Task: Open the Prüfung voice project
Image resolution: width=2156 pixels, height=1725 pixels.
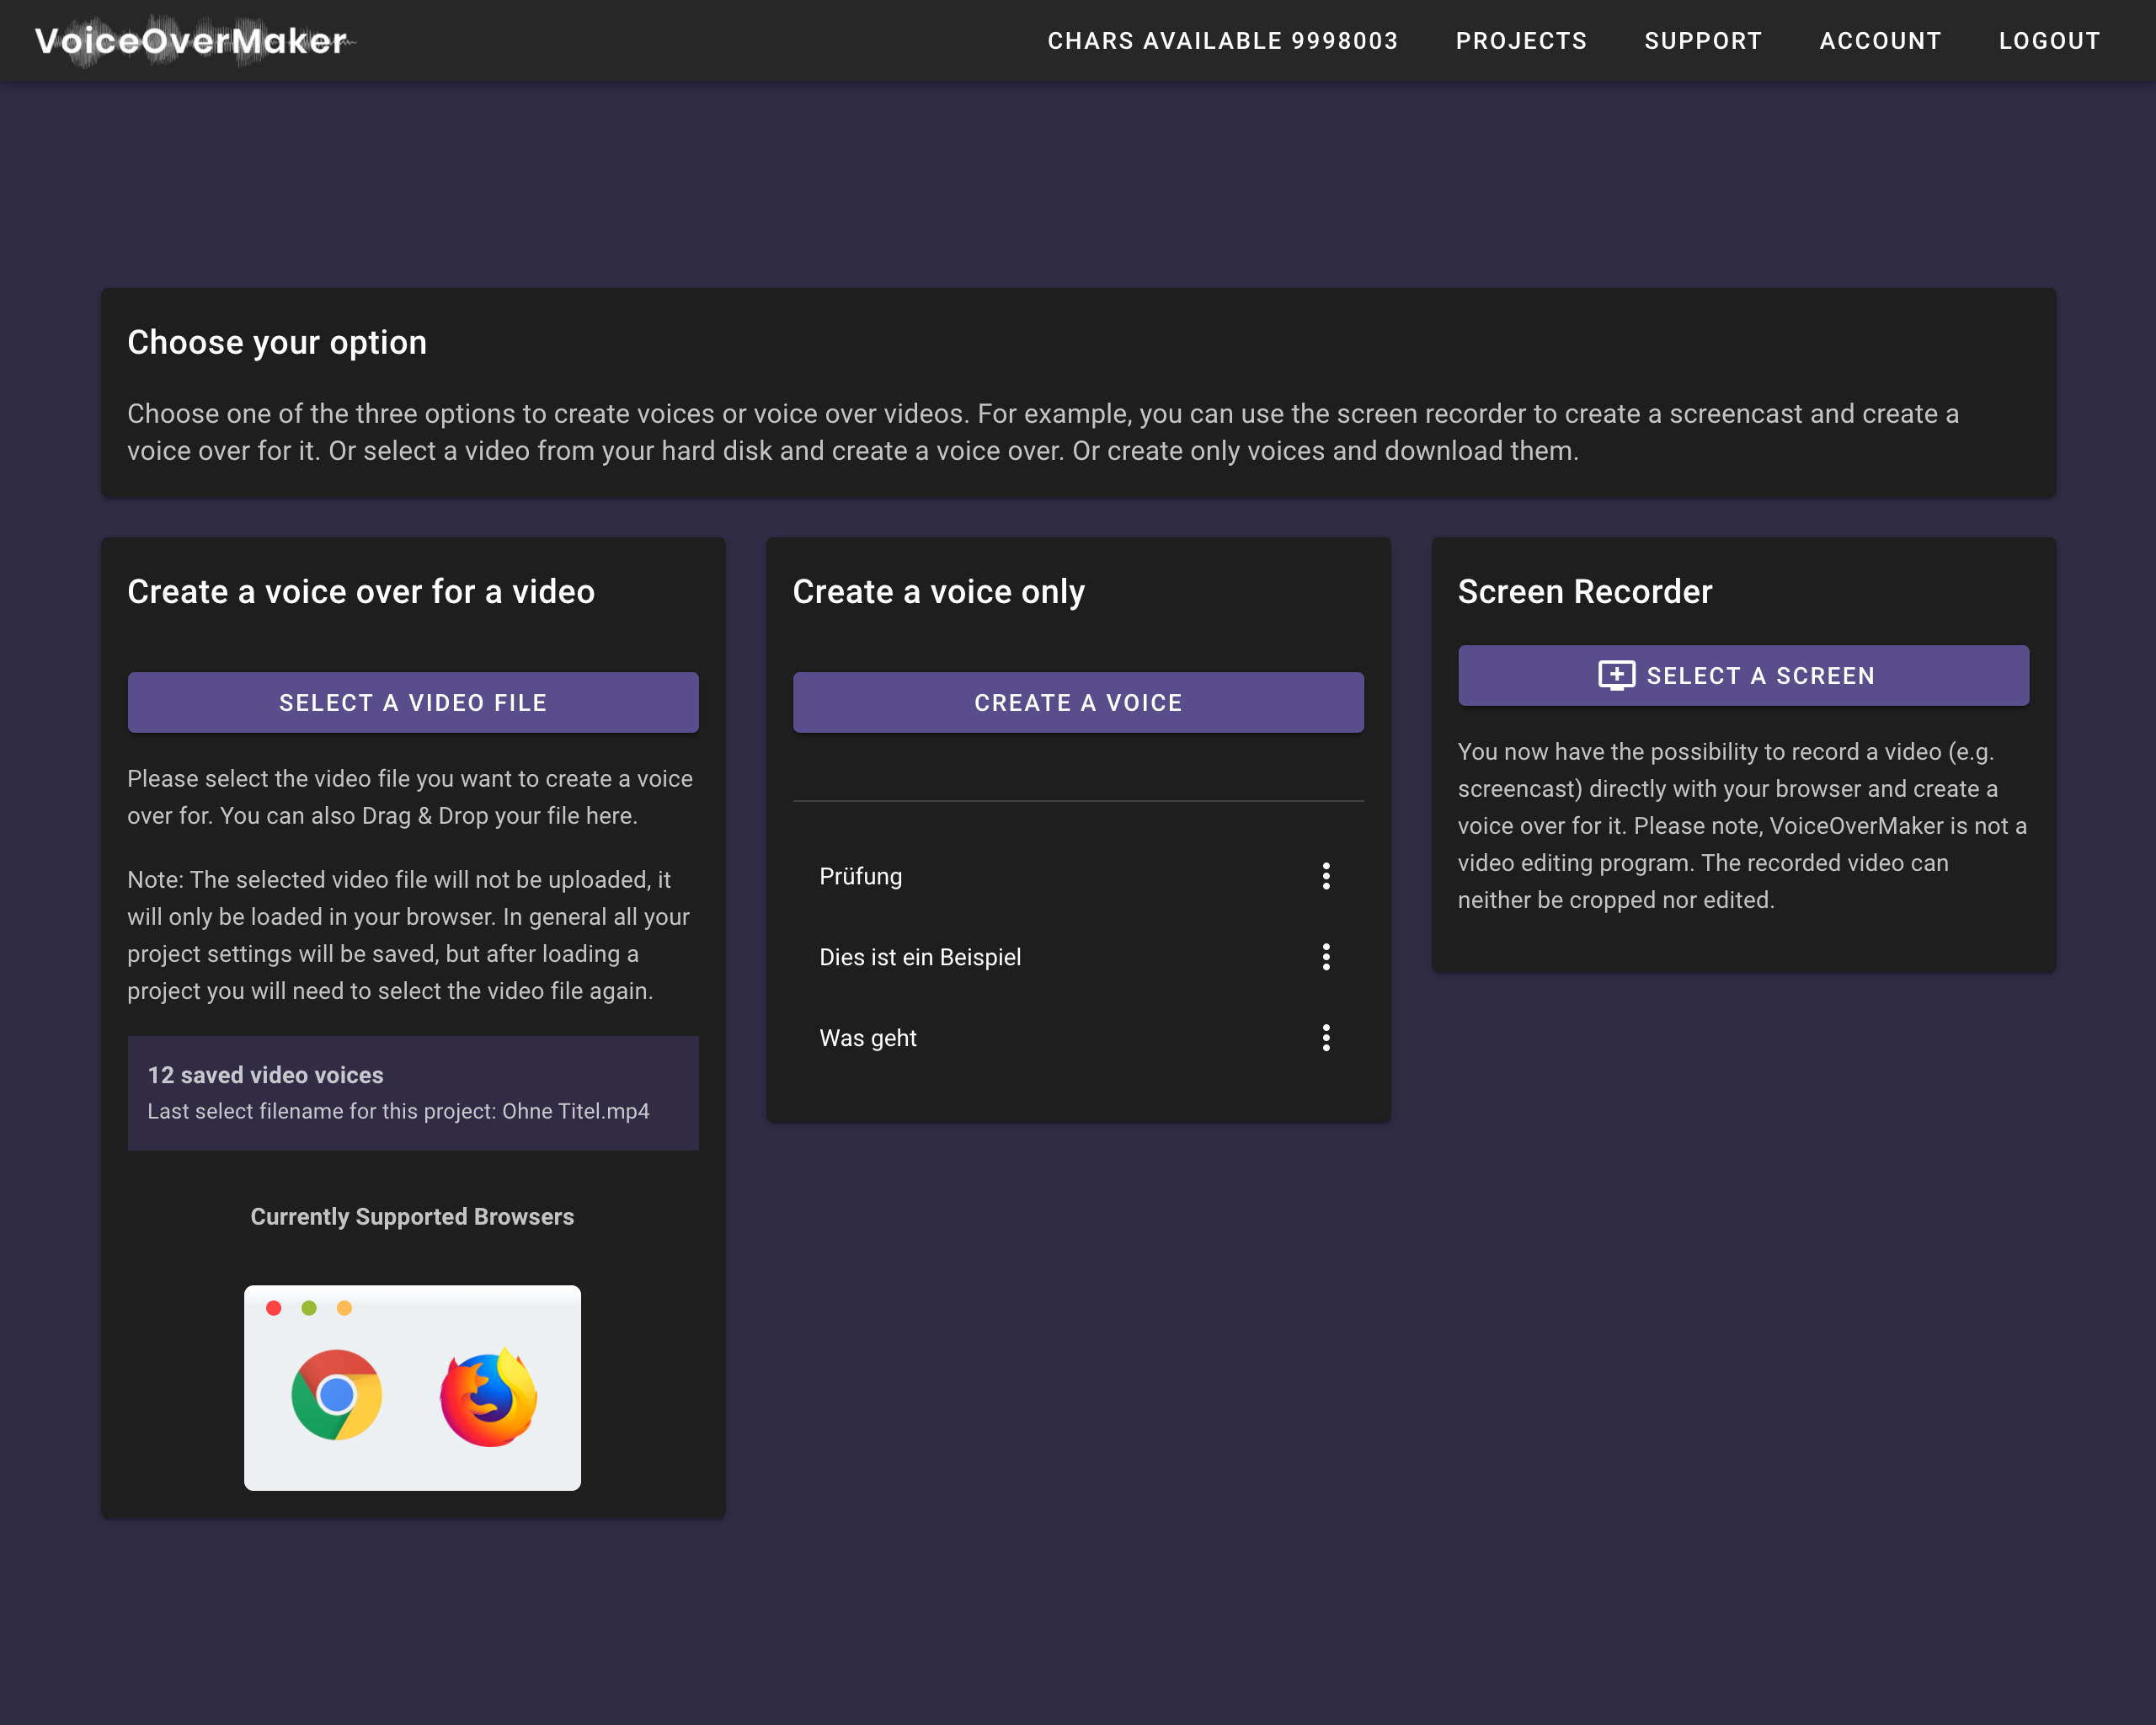Action: tap(860, 876)
